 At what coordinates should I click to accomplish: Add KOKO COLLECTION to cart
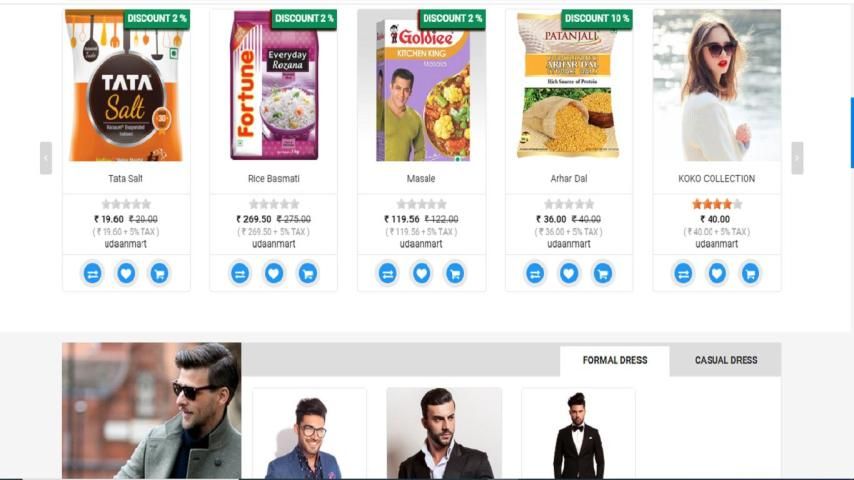coord(751,273)
